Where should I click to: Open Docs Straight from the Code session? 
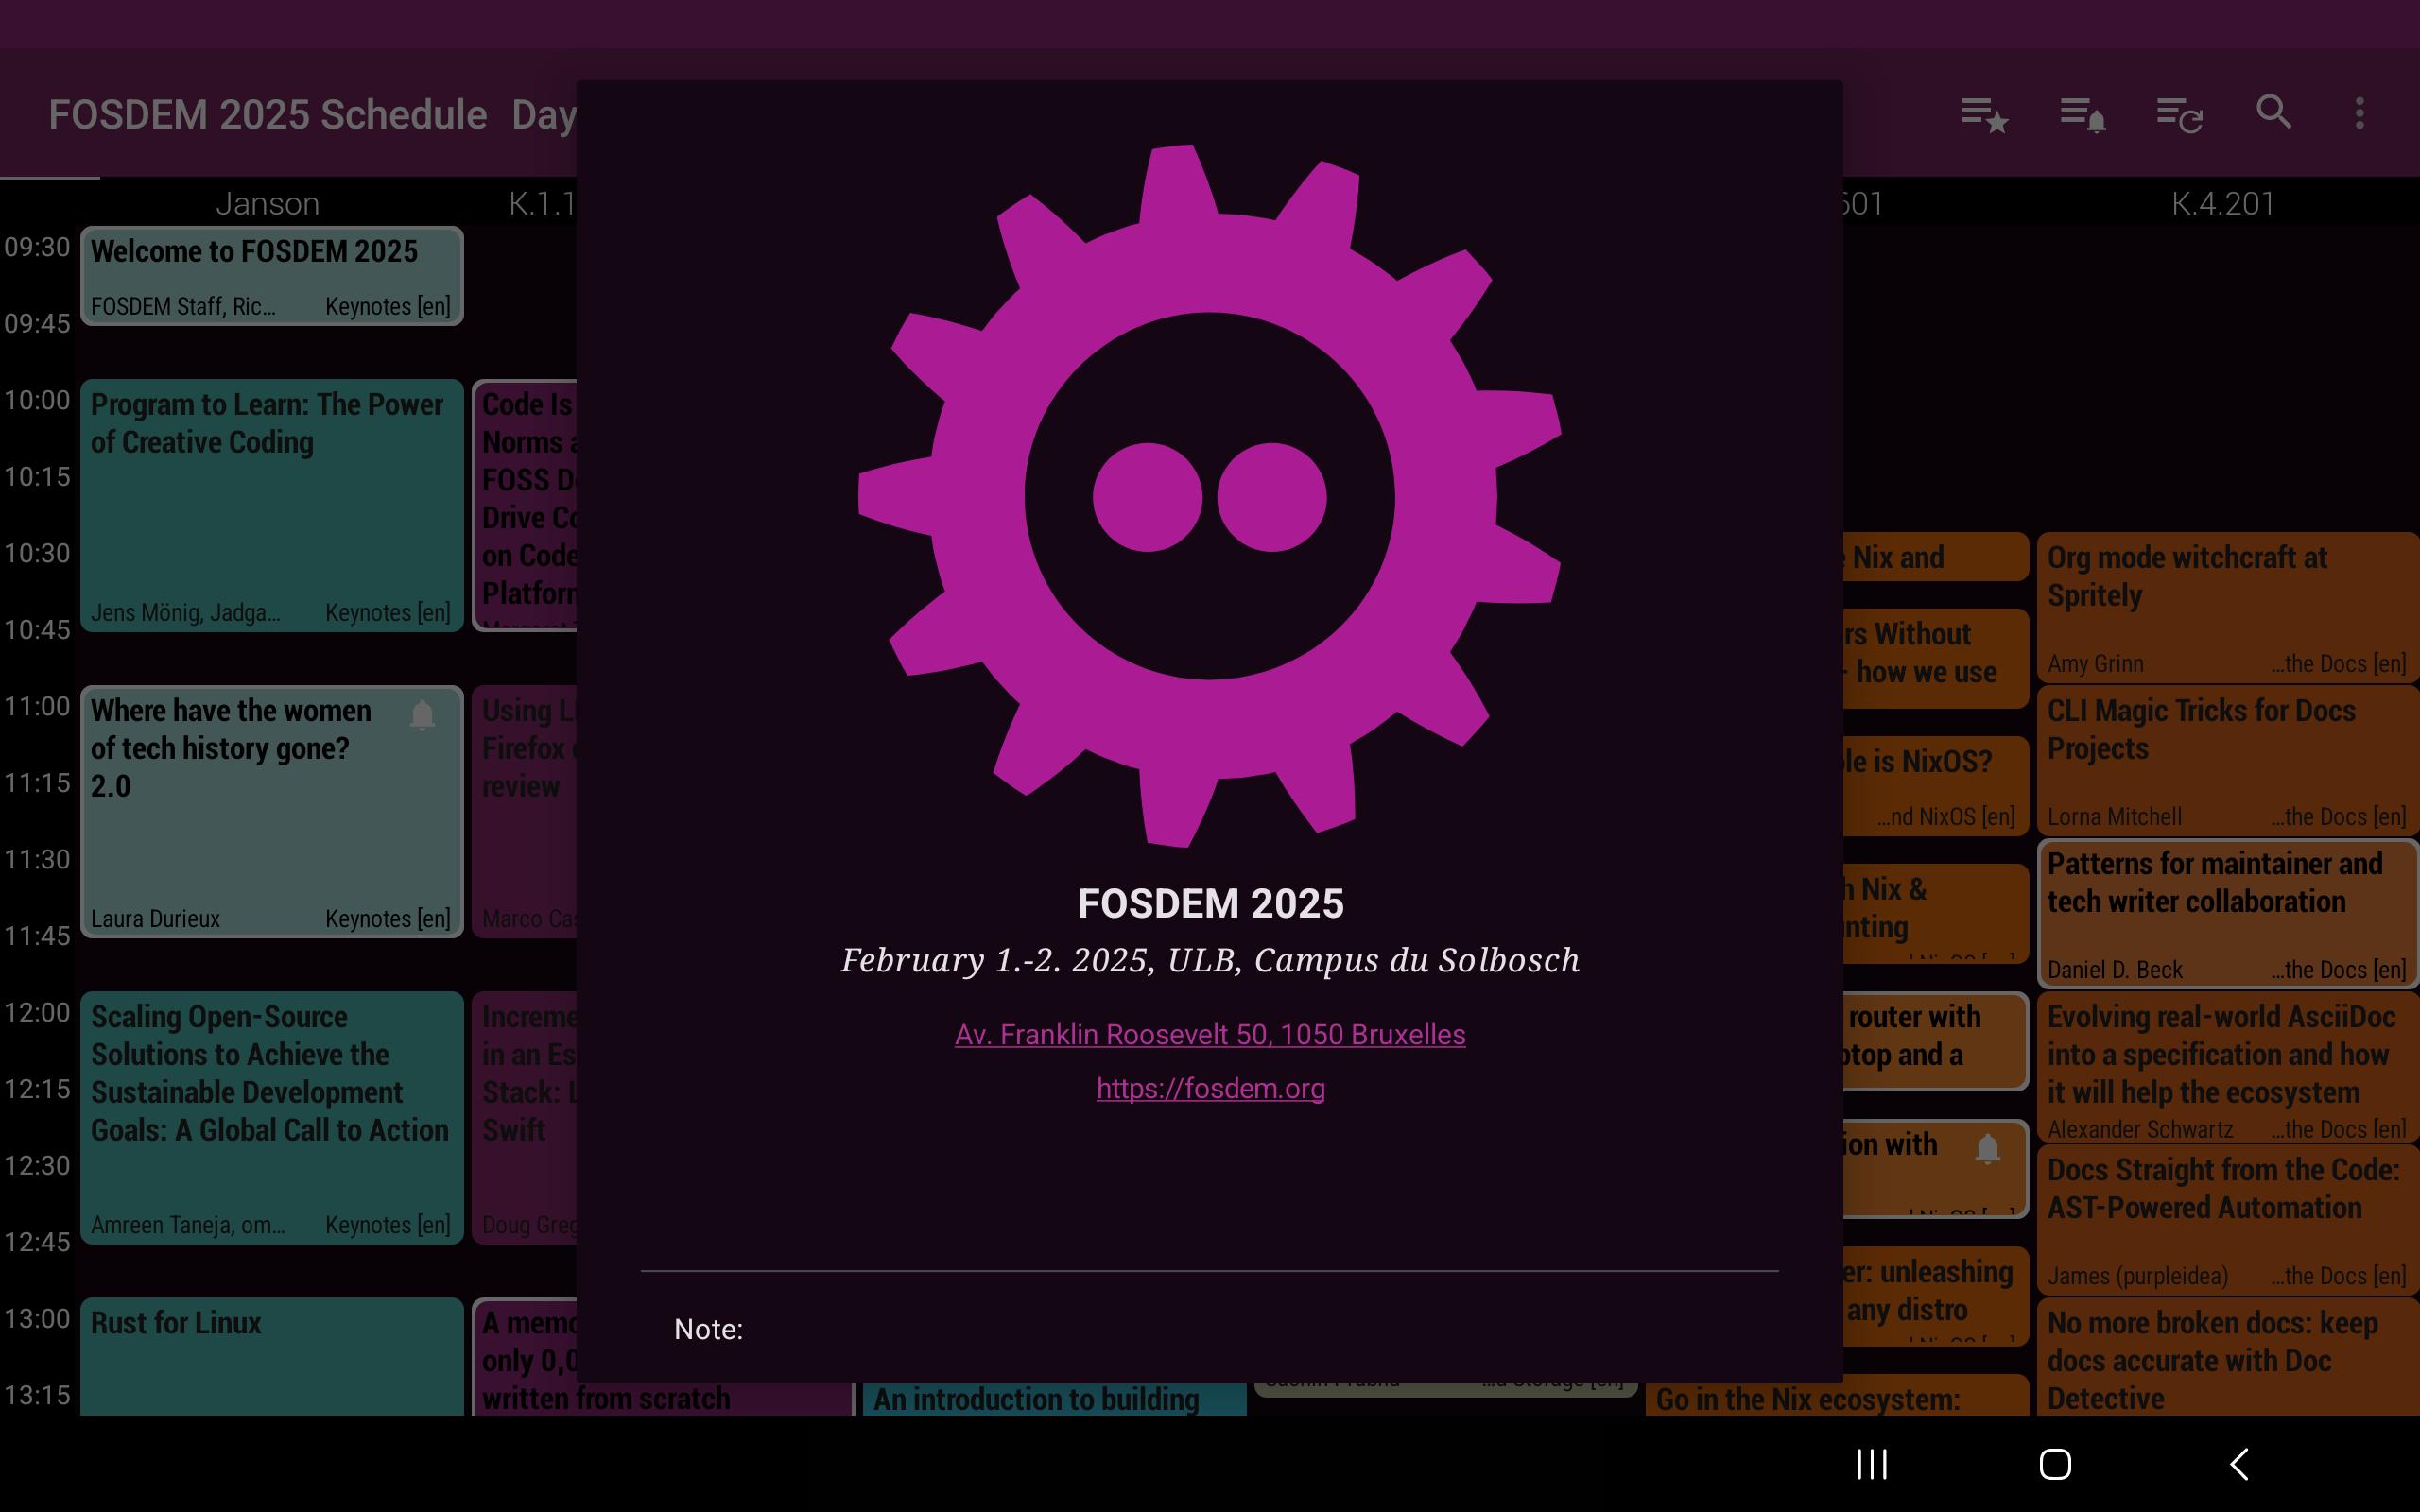2228,1220
